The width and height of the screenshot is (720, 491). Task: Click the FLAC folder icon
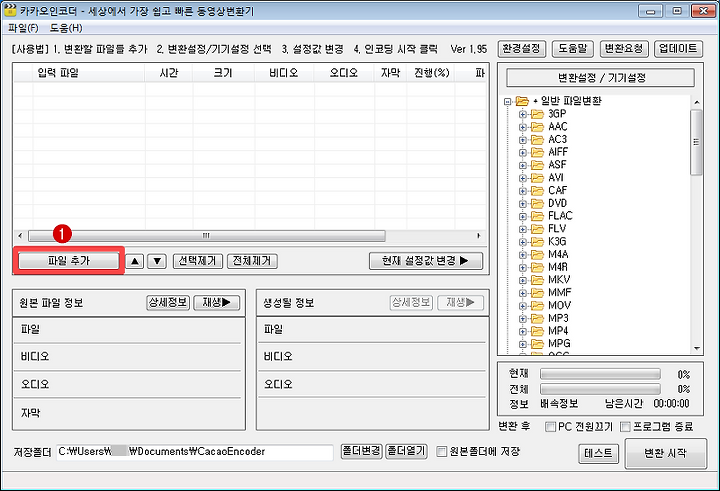(537, 216)
